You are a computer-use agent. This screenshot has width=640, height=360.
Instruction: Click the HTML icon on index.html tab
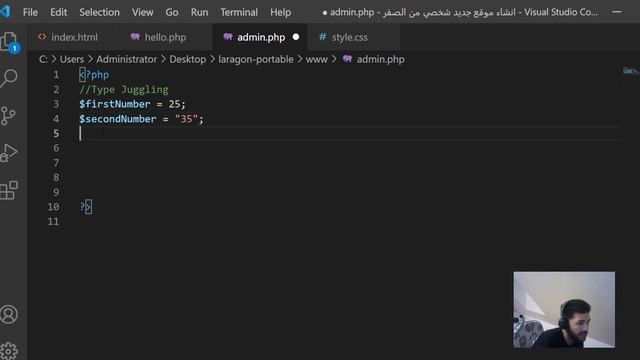click(x=42, y=37)
